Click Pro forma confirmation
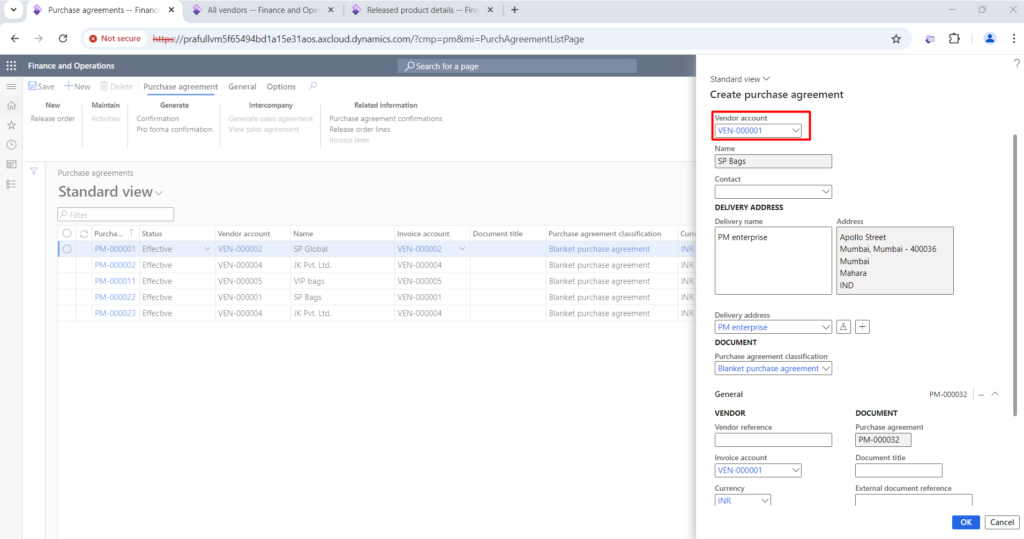Screen dimensions: 1024x539 click(174, 129)
